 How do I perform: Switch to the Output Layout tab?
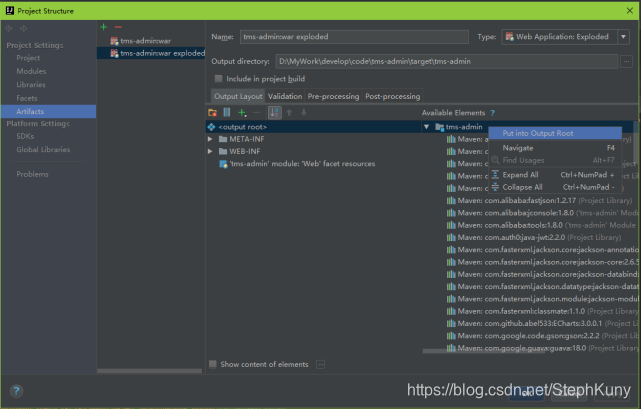tap(238, 96)
